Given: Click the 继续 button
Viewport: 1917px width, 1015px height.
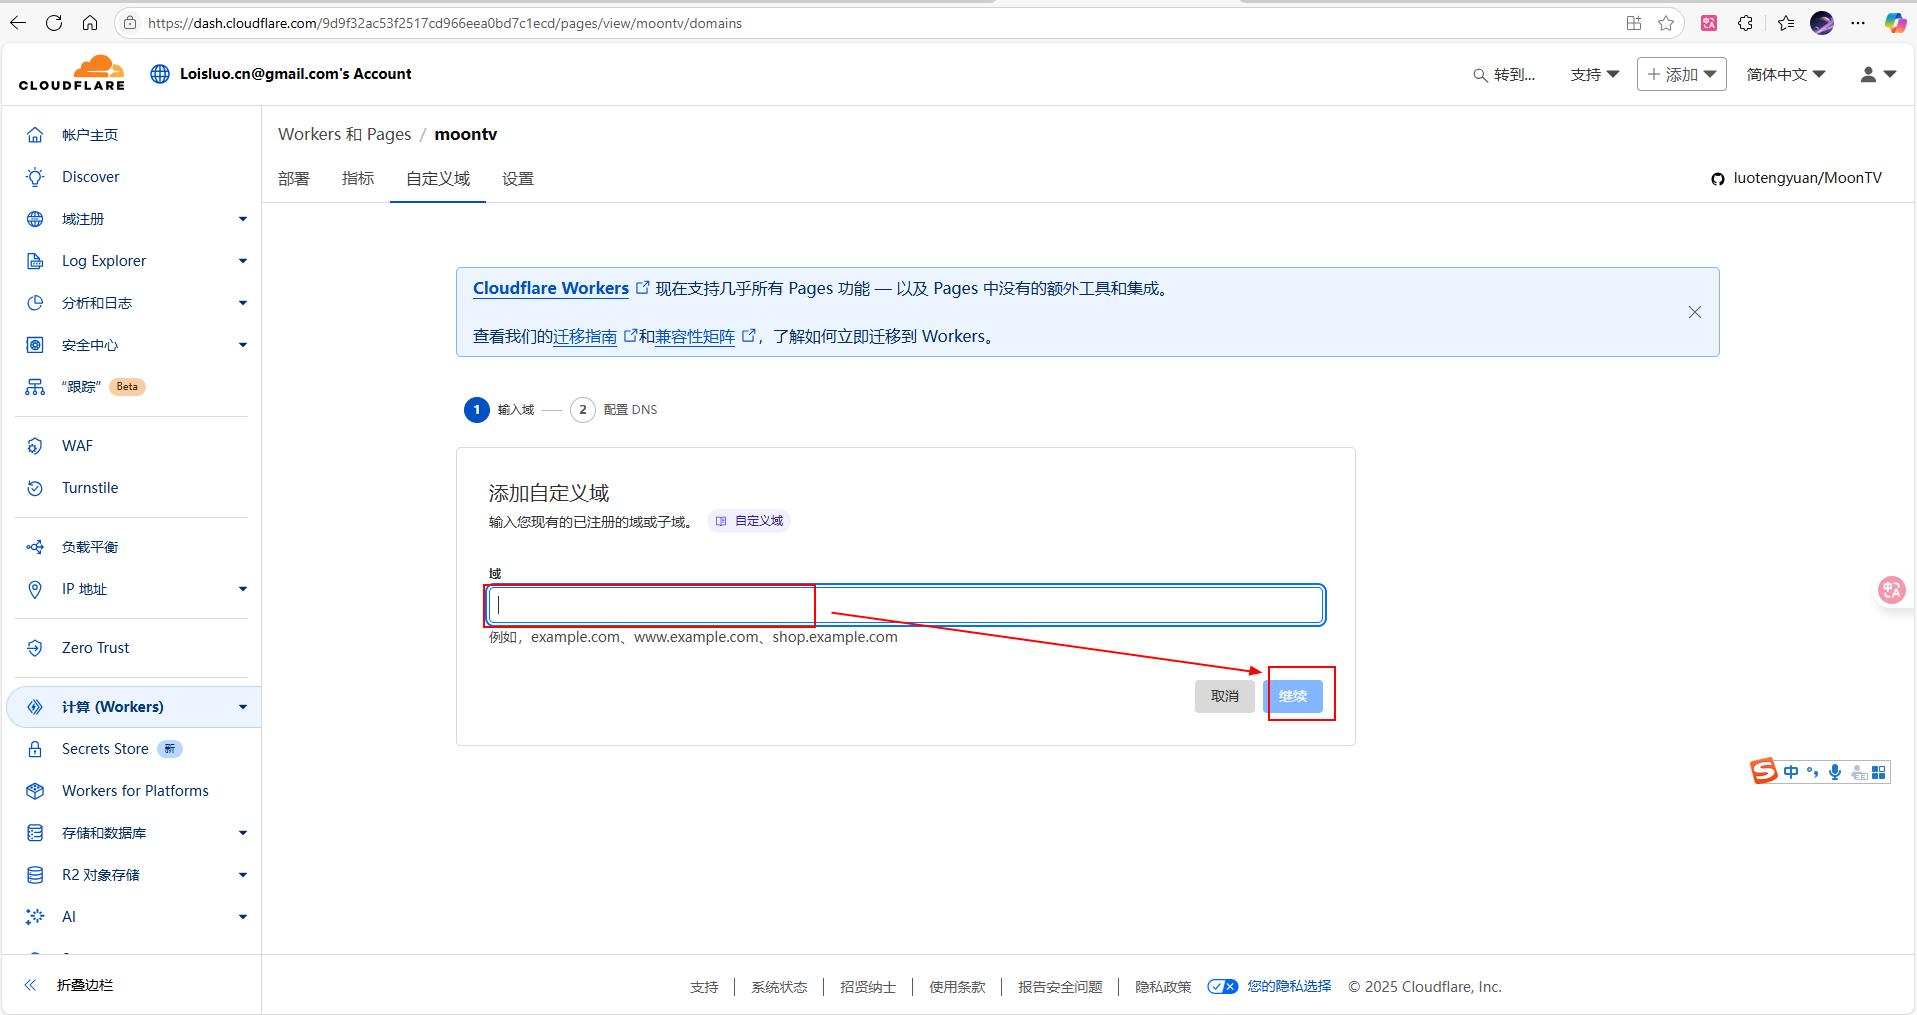Looking at the screenshot, I should point(1292,696).
